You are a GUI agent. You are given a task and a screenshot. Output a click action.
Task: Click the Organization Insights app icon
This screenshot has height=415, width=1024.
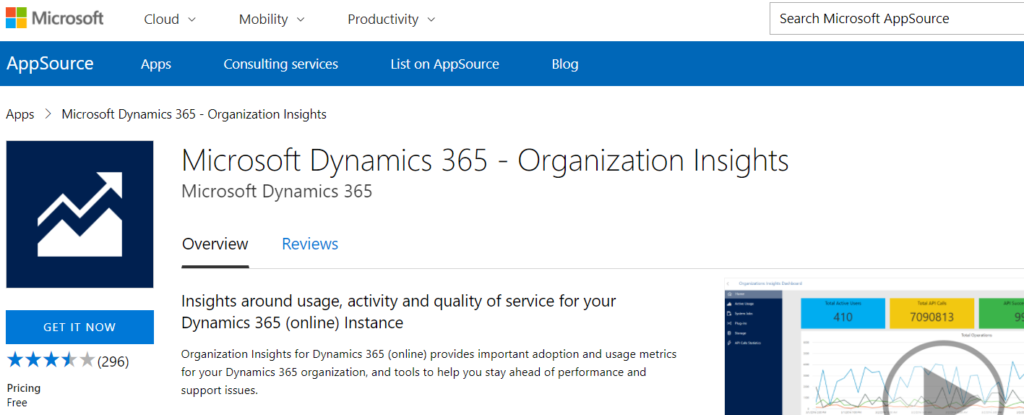[x=80, y=214]
